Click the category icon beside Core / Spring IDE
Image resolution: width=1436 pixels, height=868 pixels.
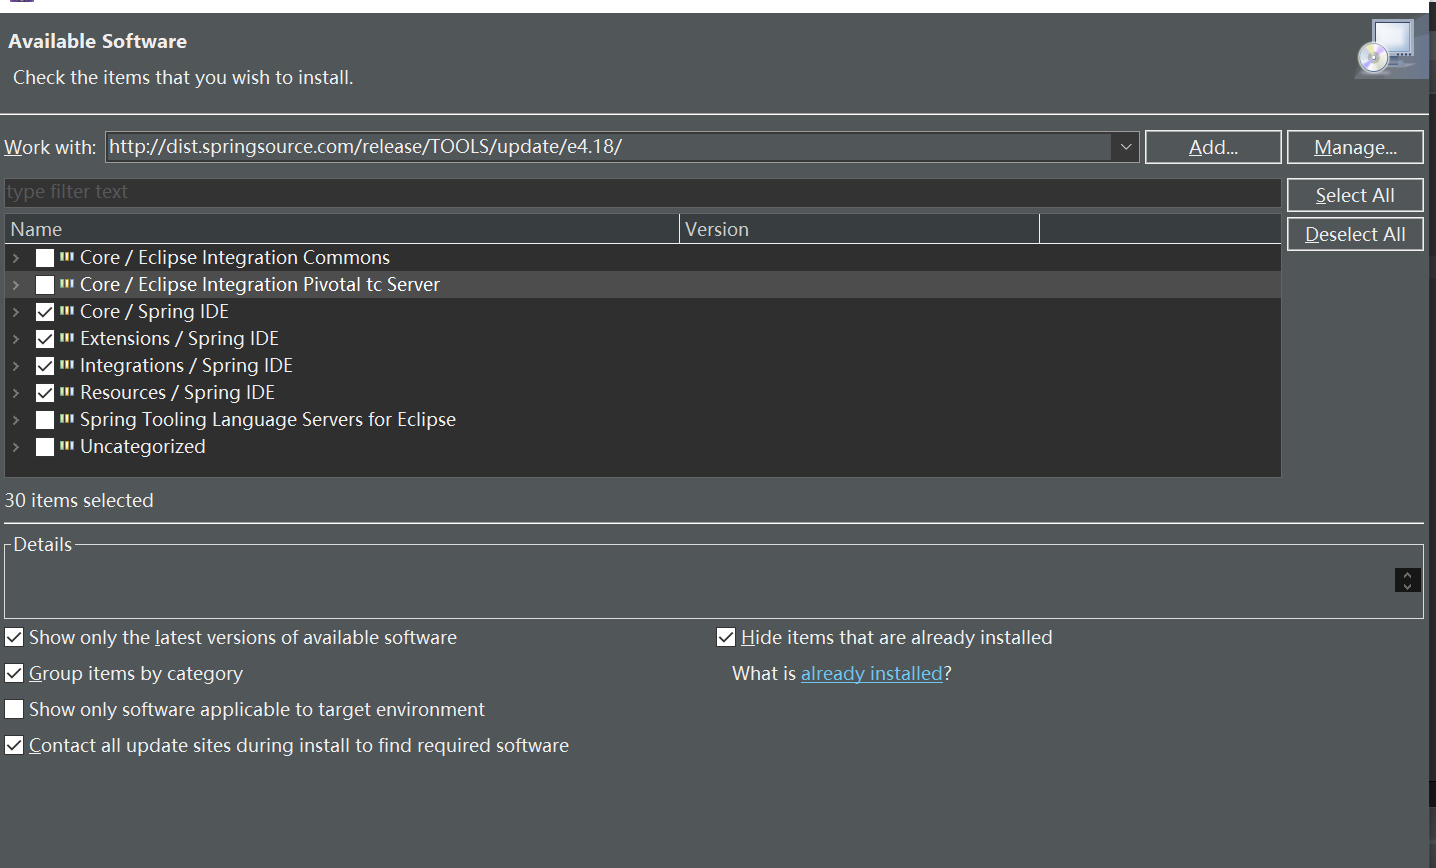coord(67,311)
